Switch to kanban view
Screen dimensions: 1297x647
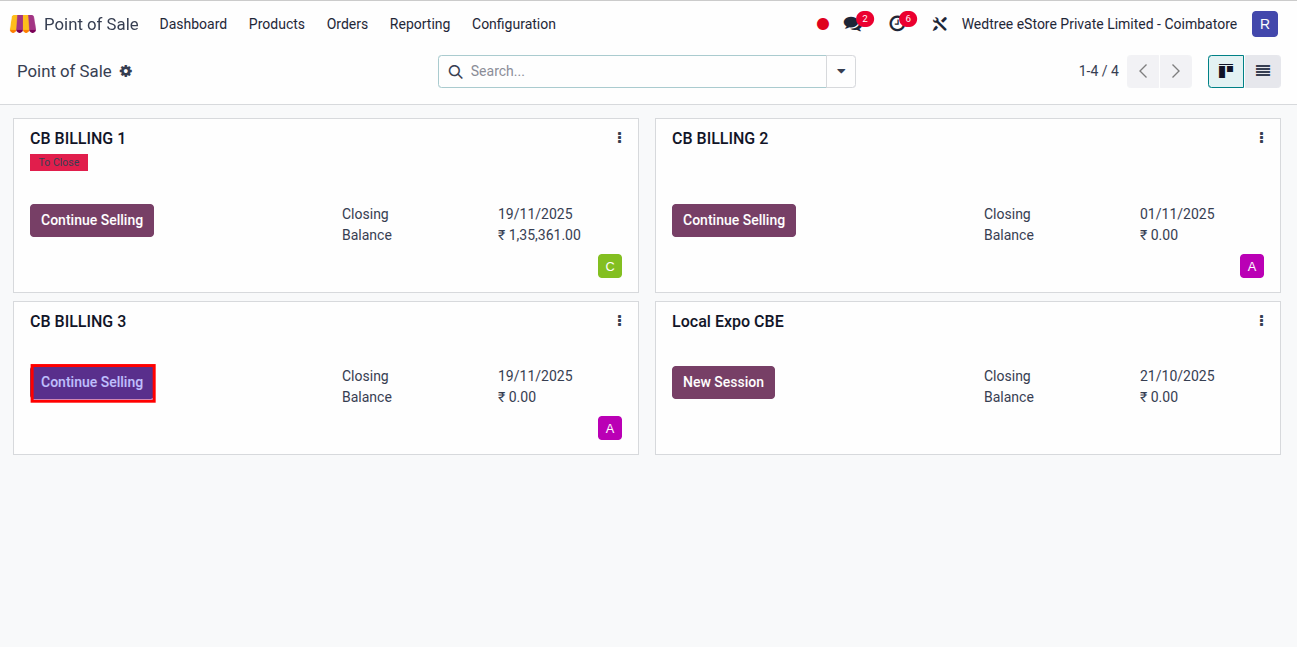[1225, 71]
